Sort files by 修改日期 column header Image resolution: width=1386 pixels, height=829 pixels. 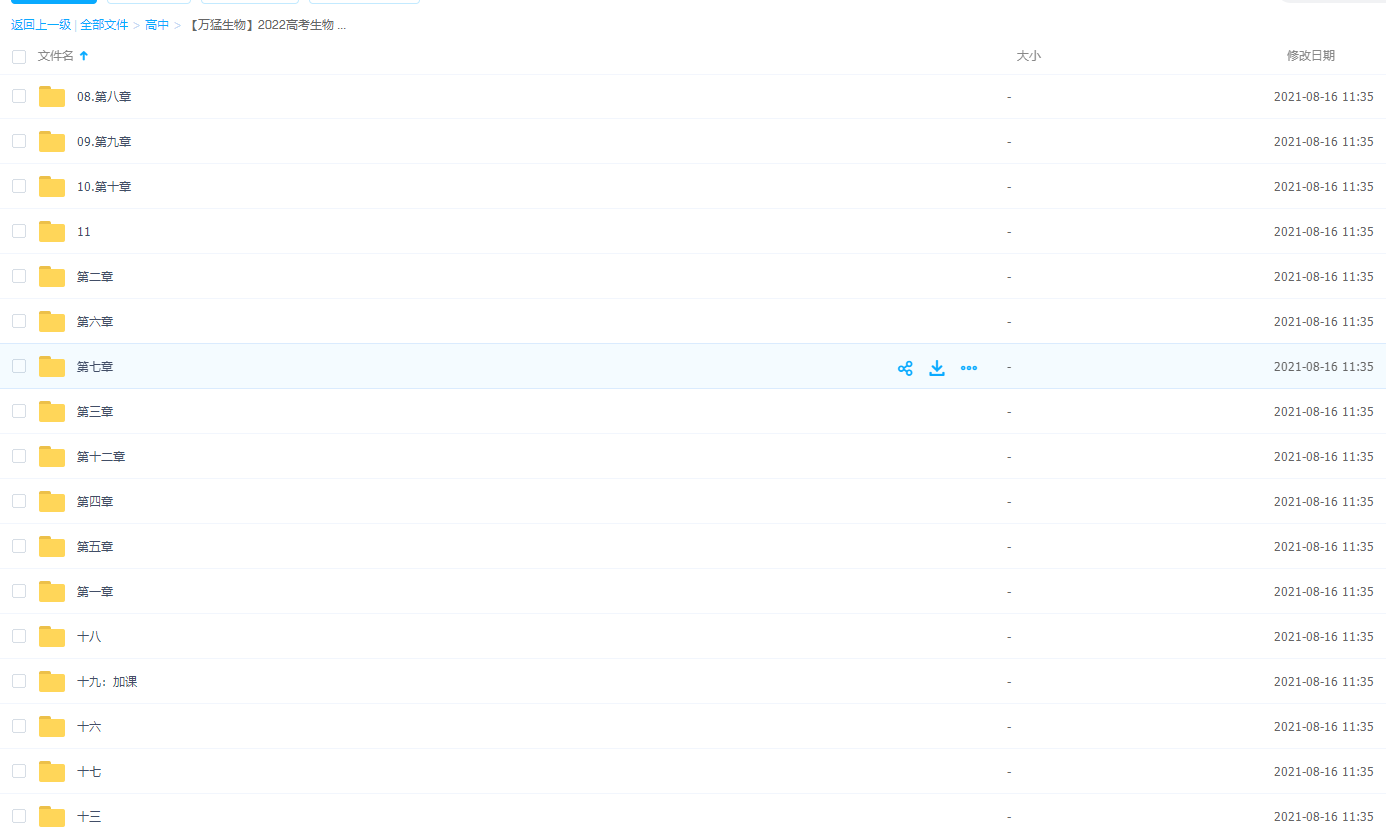(1310, 56)
